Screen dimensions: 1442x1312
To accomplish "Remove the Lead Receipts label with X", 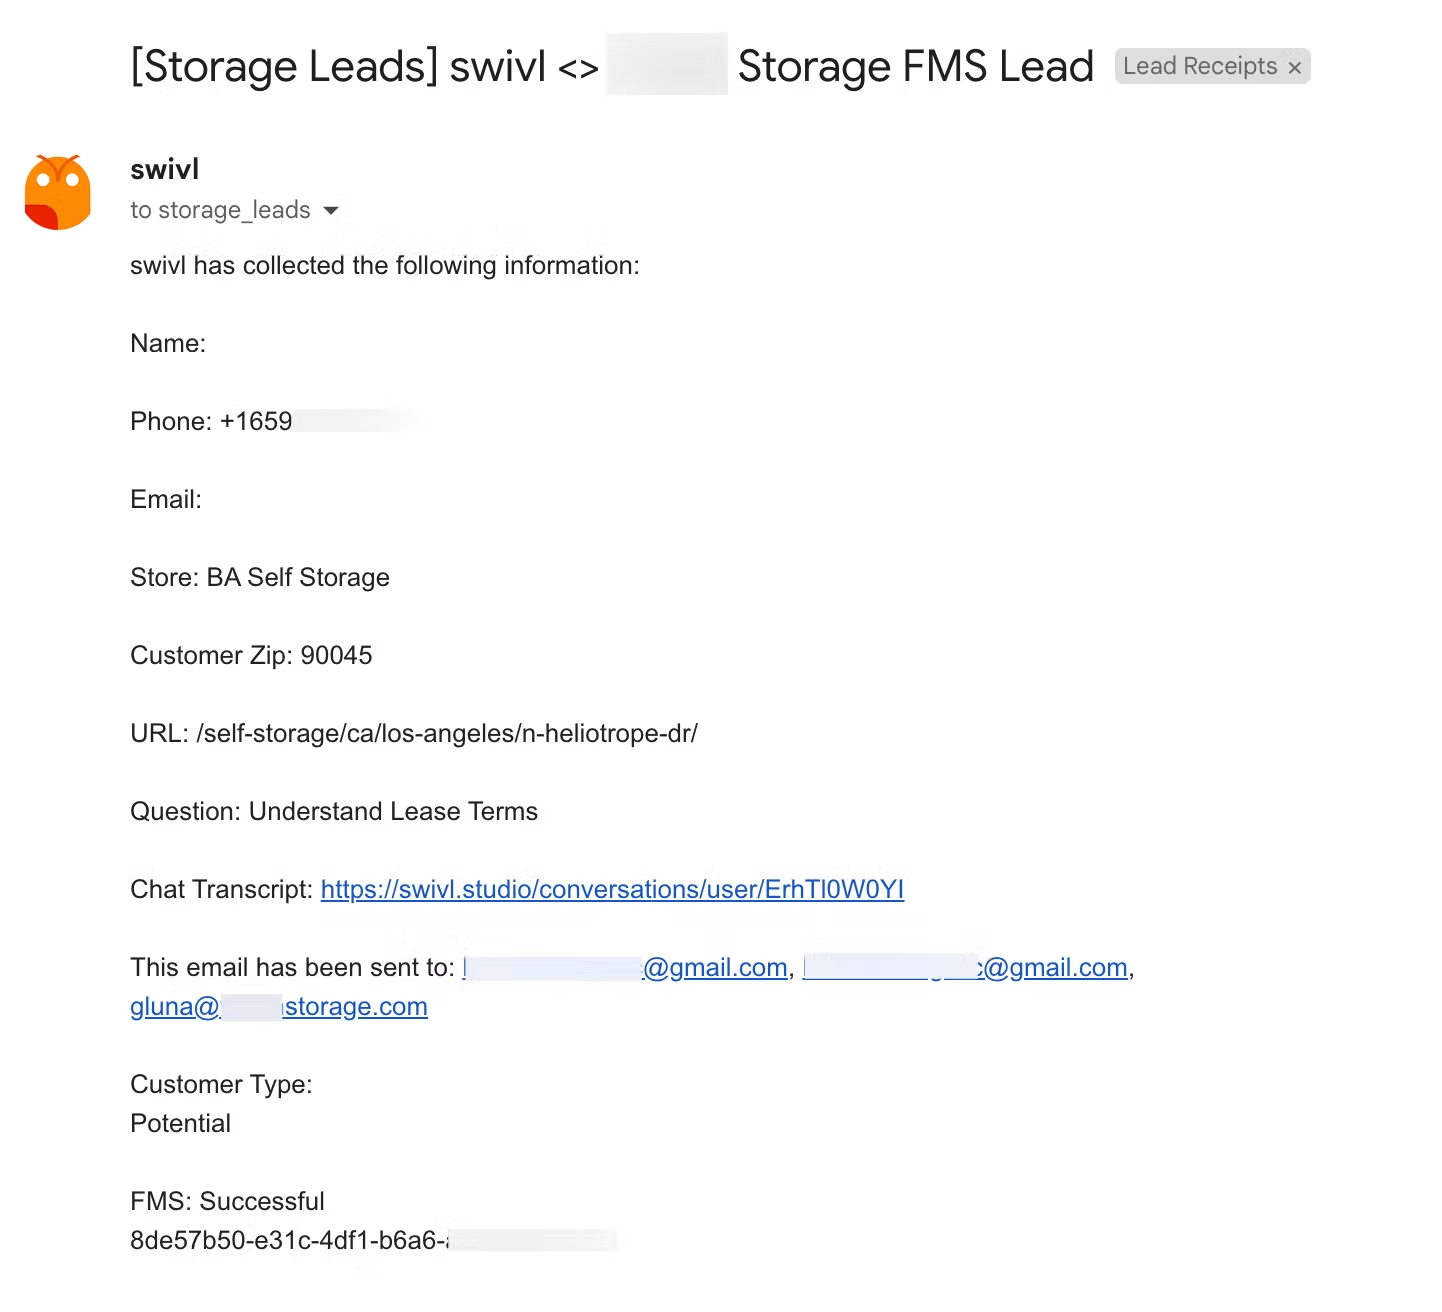I will point(1294,68).
